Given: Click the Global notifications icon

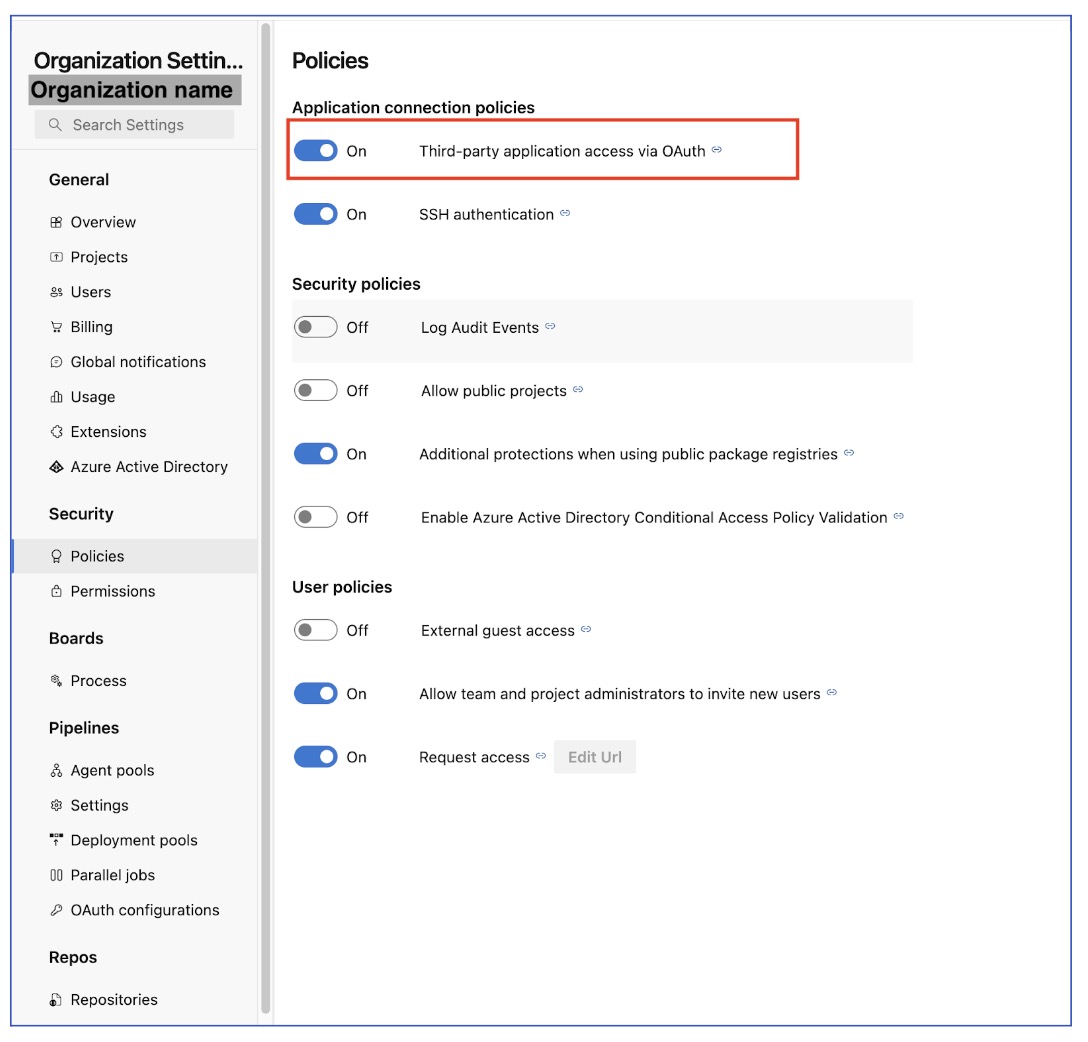Looking at the screenshot, I should point(56,362).
